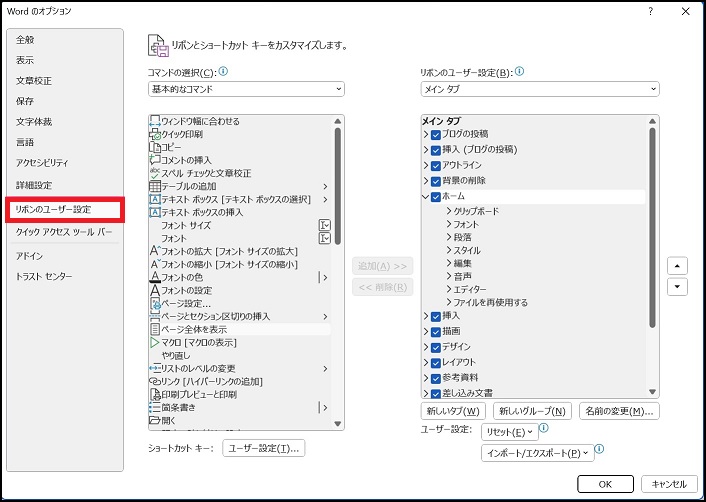Click info icon next to リボンのユーザー設定 label
This screenshot has height=502, width=706.
519,72
